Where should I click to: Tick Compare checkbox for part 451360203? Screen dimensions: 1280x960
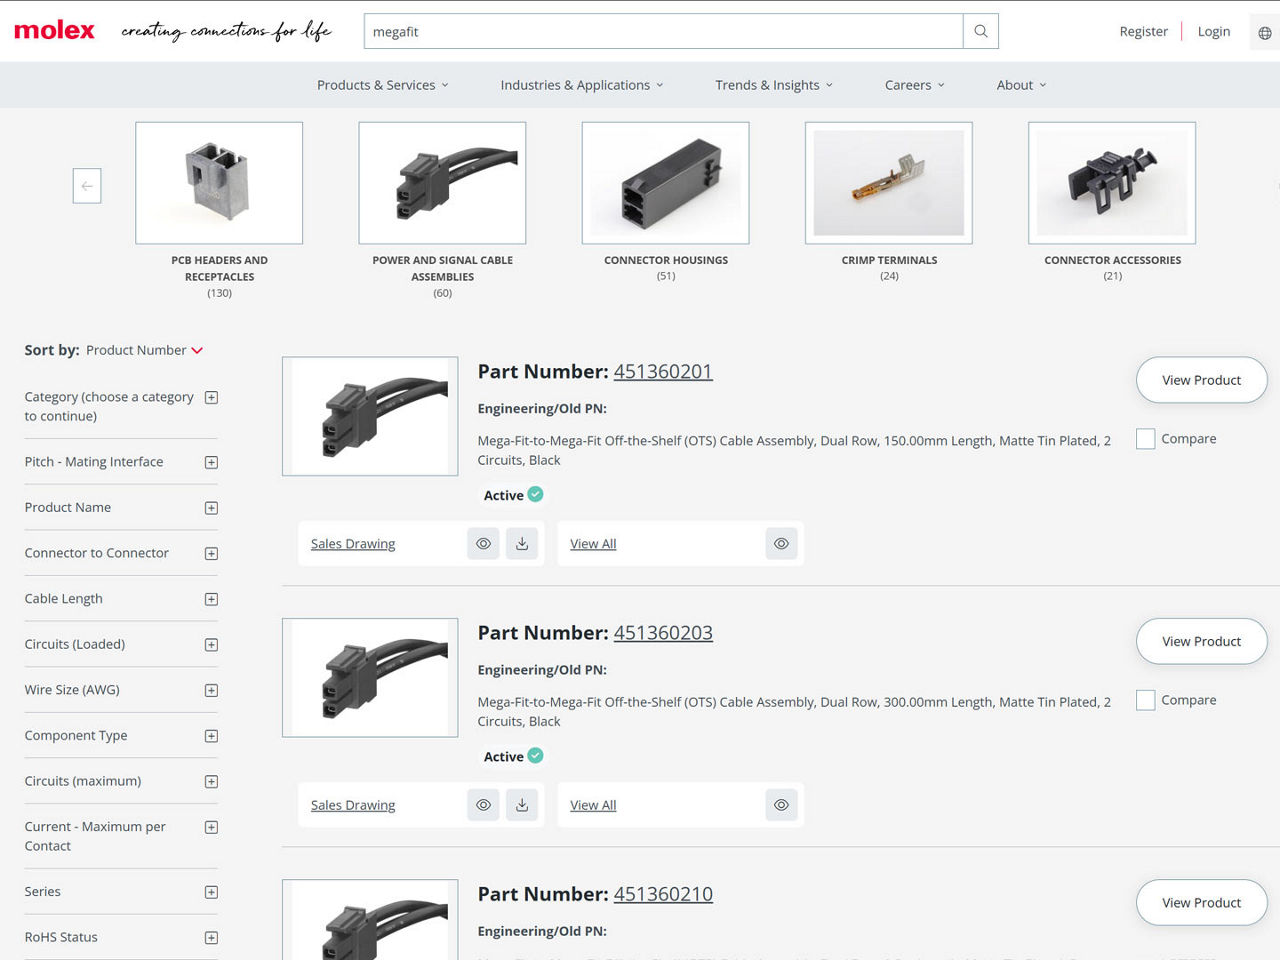(1146, 700)
